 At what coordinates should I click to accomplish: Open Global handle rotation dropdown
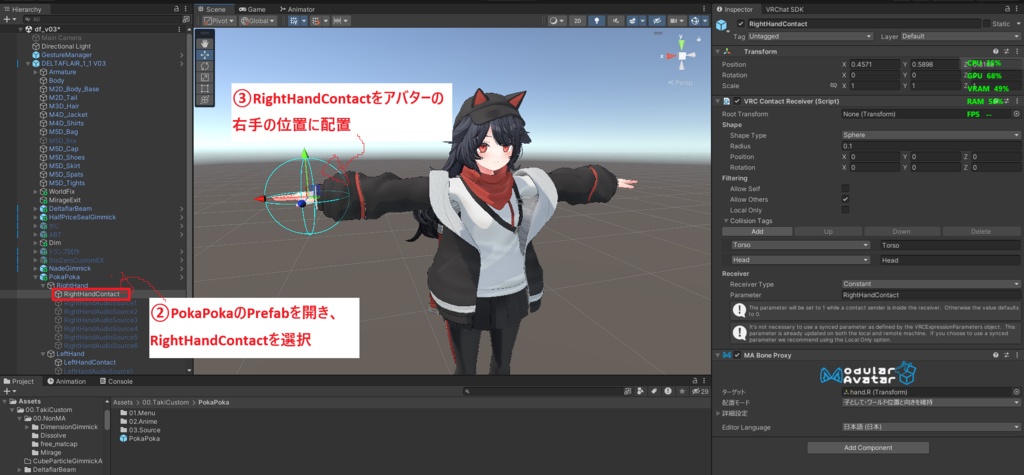point(258,21)
